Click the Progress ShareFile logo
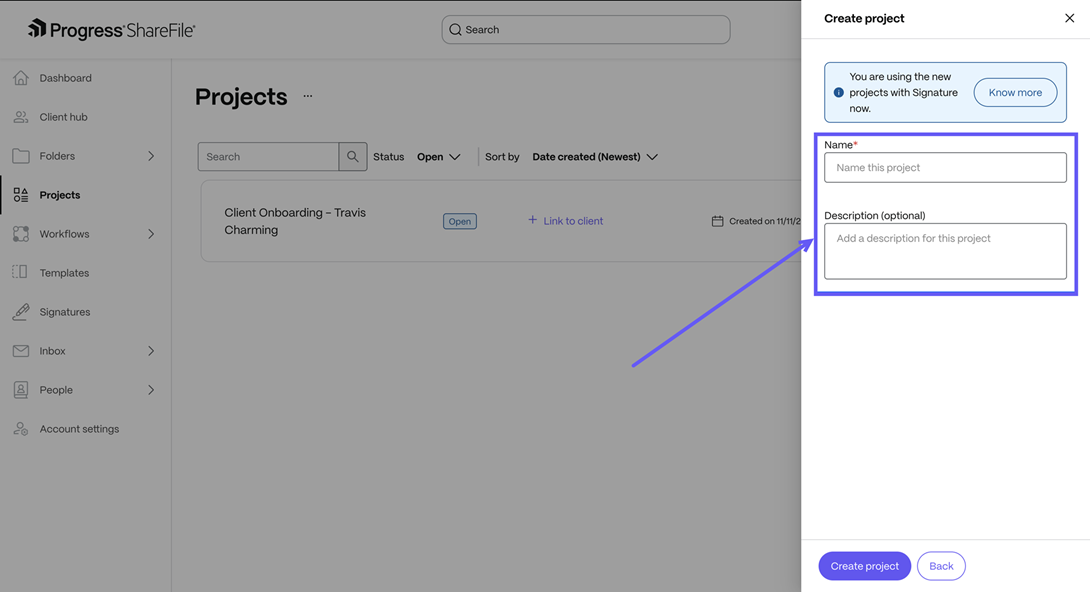Viewport: 1090px width, 592px height. 110,29
